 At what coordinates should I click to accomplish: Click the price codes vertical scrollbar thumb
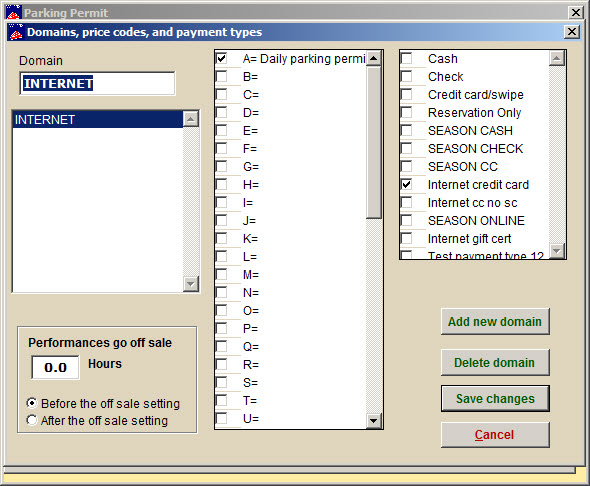[374, 142]
